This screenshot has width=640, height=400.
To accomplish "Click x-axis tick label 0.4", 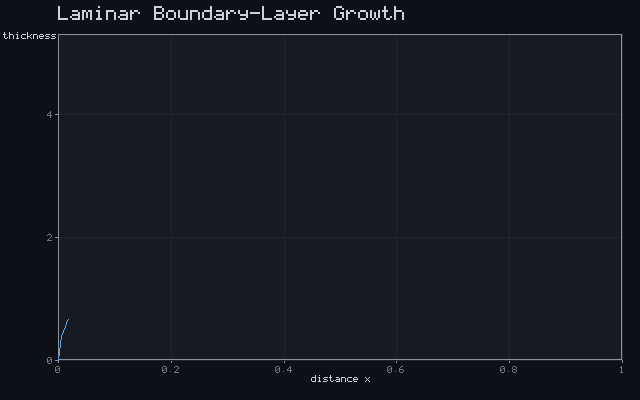I will click(x=284, y=370).
